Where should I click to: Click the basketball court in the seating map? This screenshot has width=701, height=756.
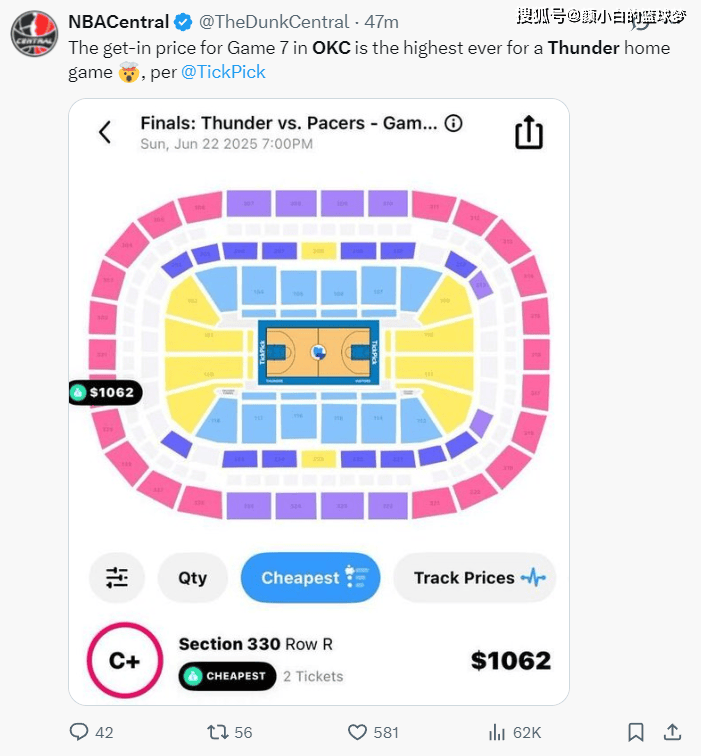click(318, 352)
